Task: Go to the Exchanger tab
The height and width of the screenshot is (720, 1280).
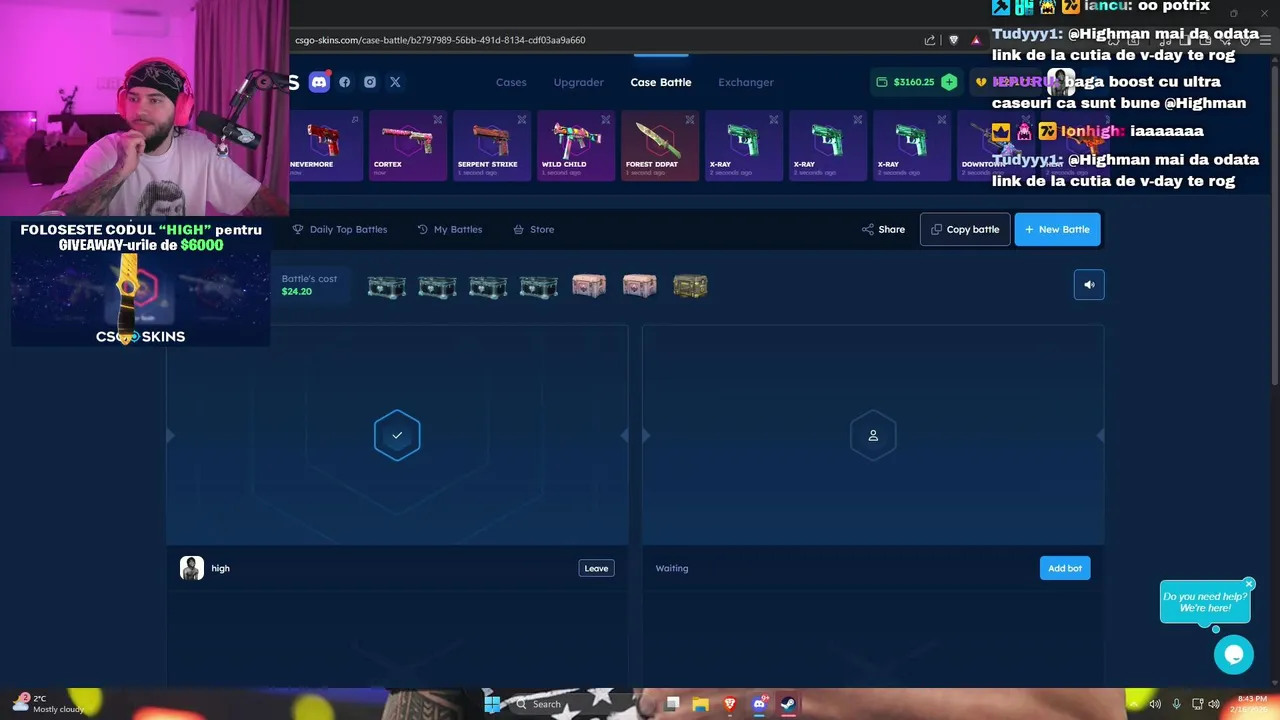Action: point(746,82)
